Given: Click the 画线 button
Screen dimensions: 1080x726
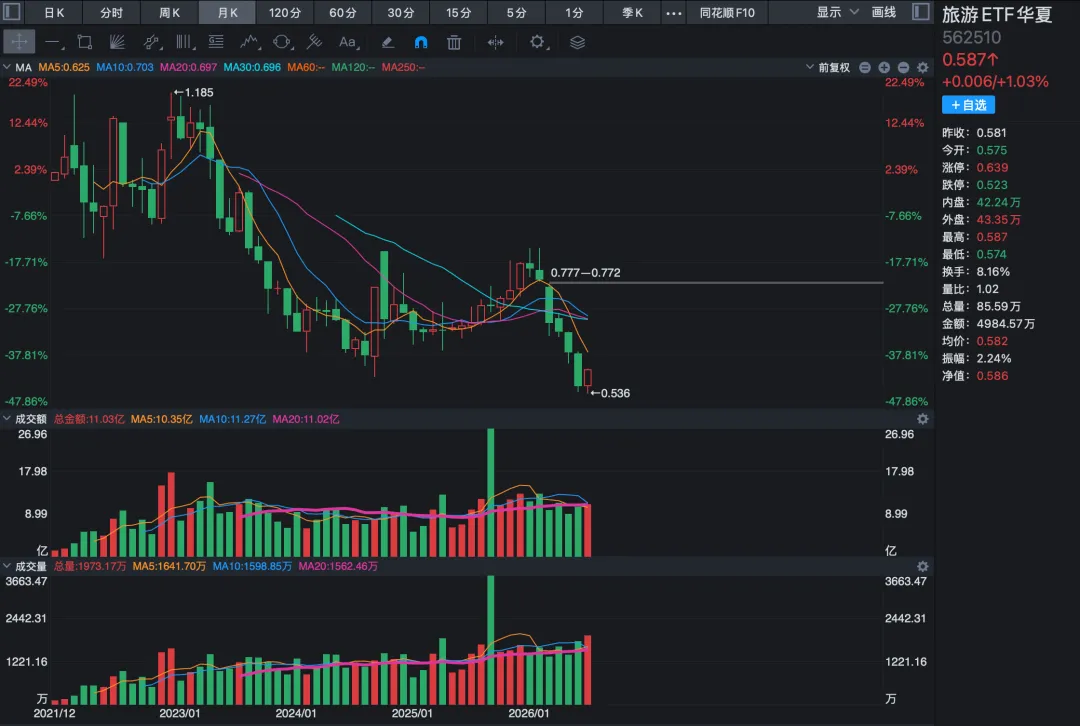Looking at the screenshot, I should pos(884,12).
